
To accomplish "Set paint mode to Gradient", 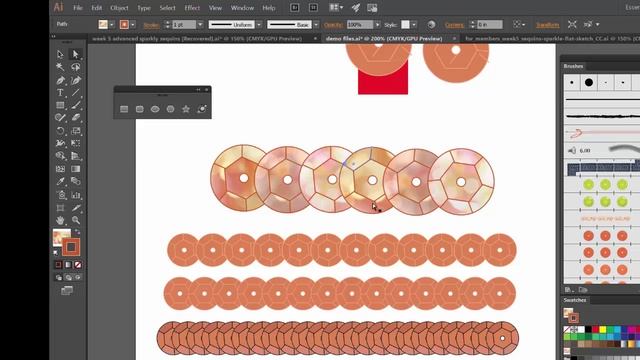I will [x=68, y=264].
